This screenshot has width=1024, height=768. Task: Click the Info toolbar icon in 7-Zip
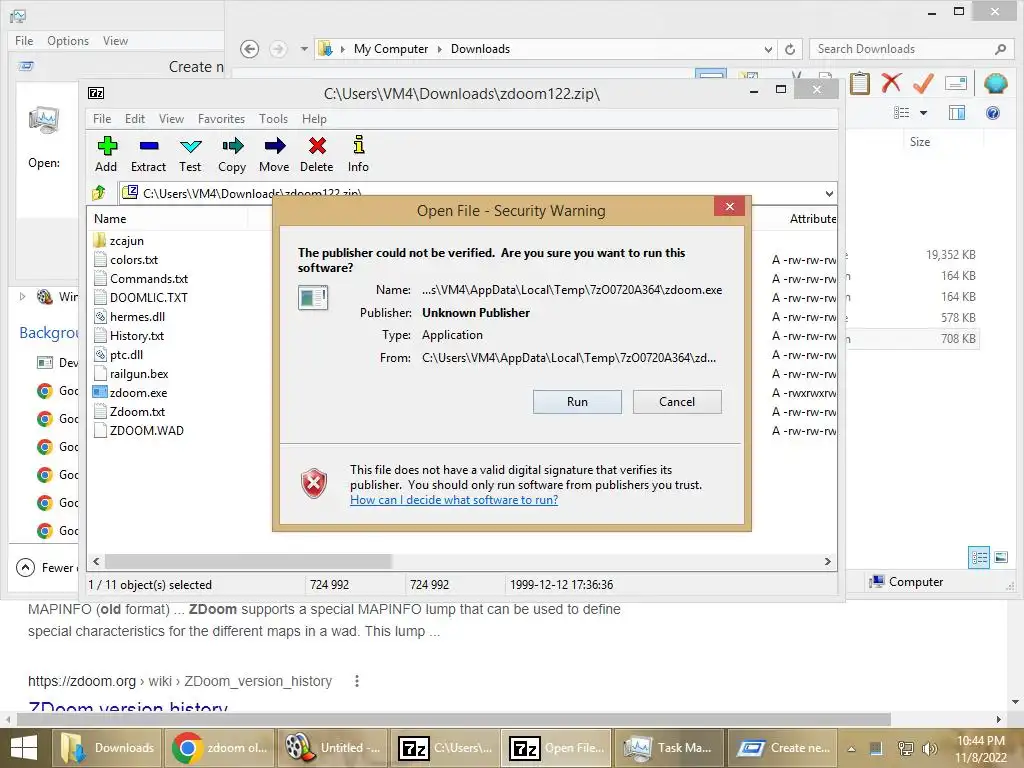pyautogui.click(x=359, y=145)
